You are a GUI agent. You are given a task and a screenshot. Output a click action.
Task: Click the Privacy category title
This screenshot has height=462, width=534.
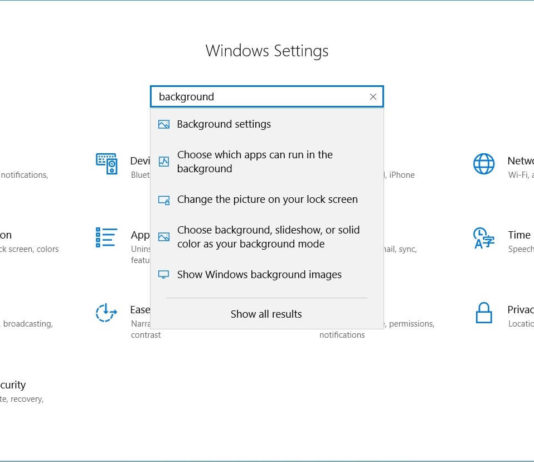point(520,309)
